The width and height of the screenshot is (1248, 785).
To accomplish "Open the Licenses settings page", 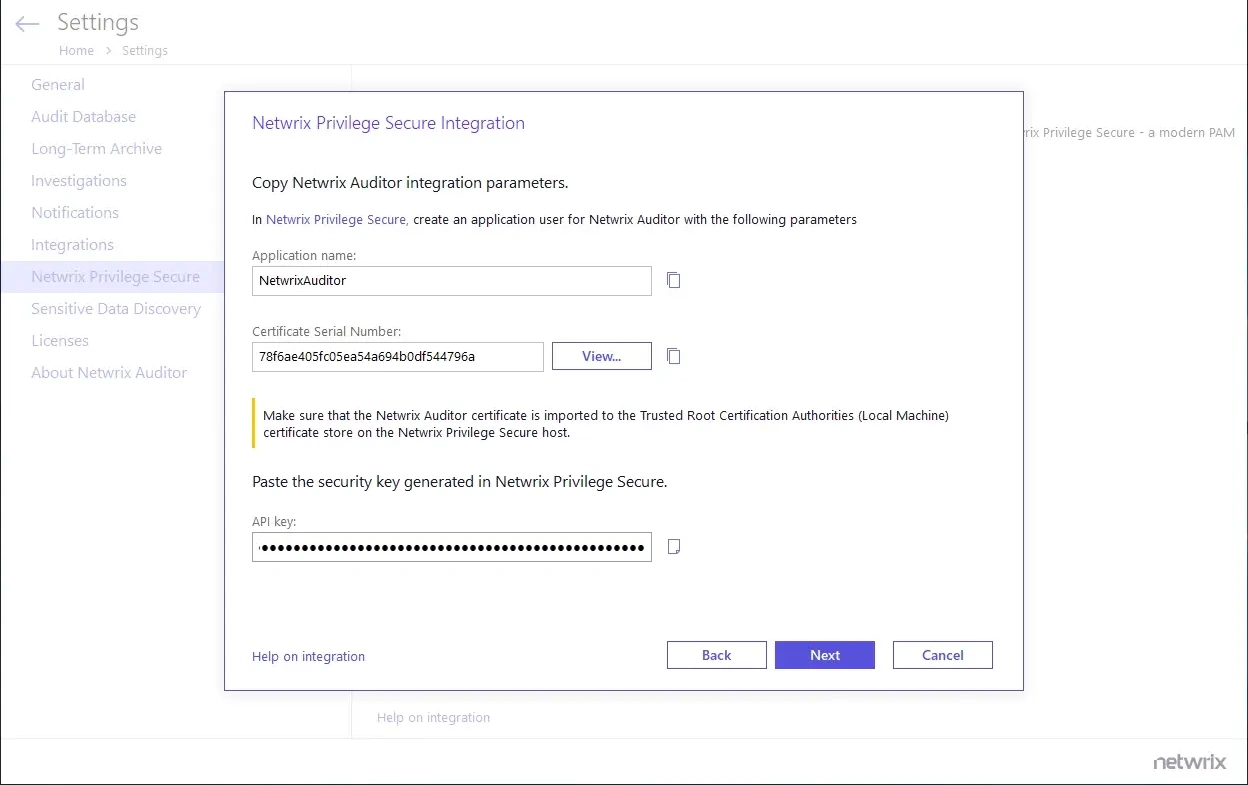I will (60, 340).
